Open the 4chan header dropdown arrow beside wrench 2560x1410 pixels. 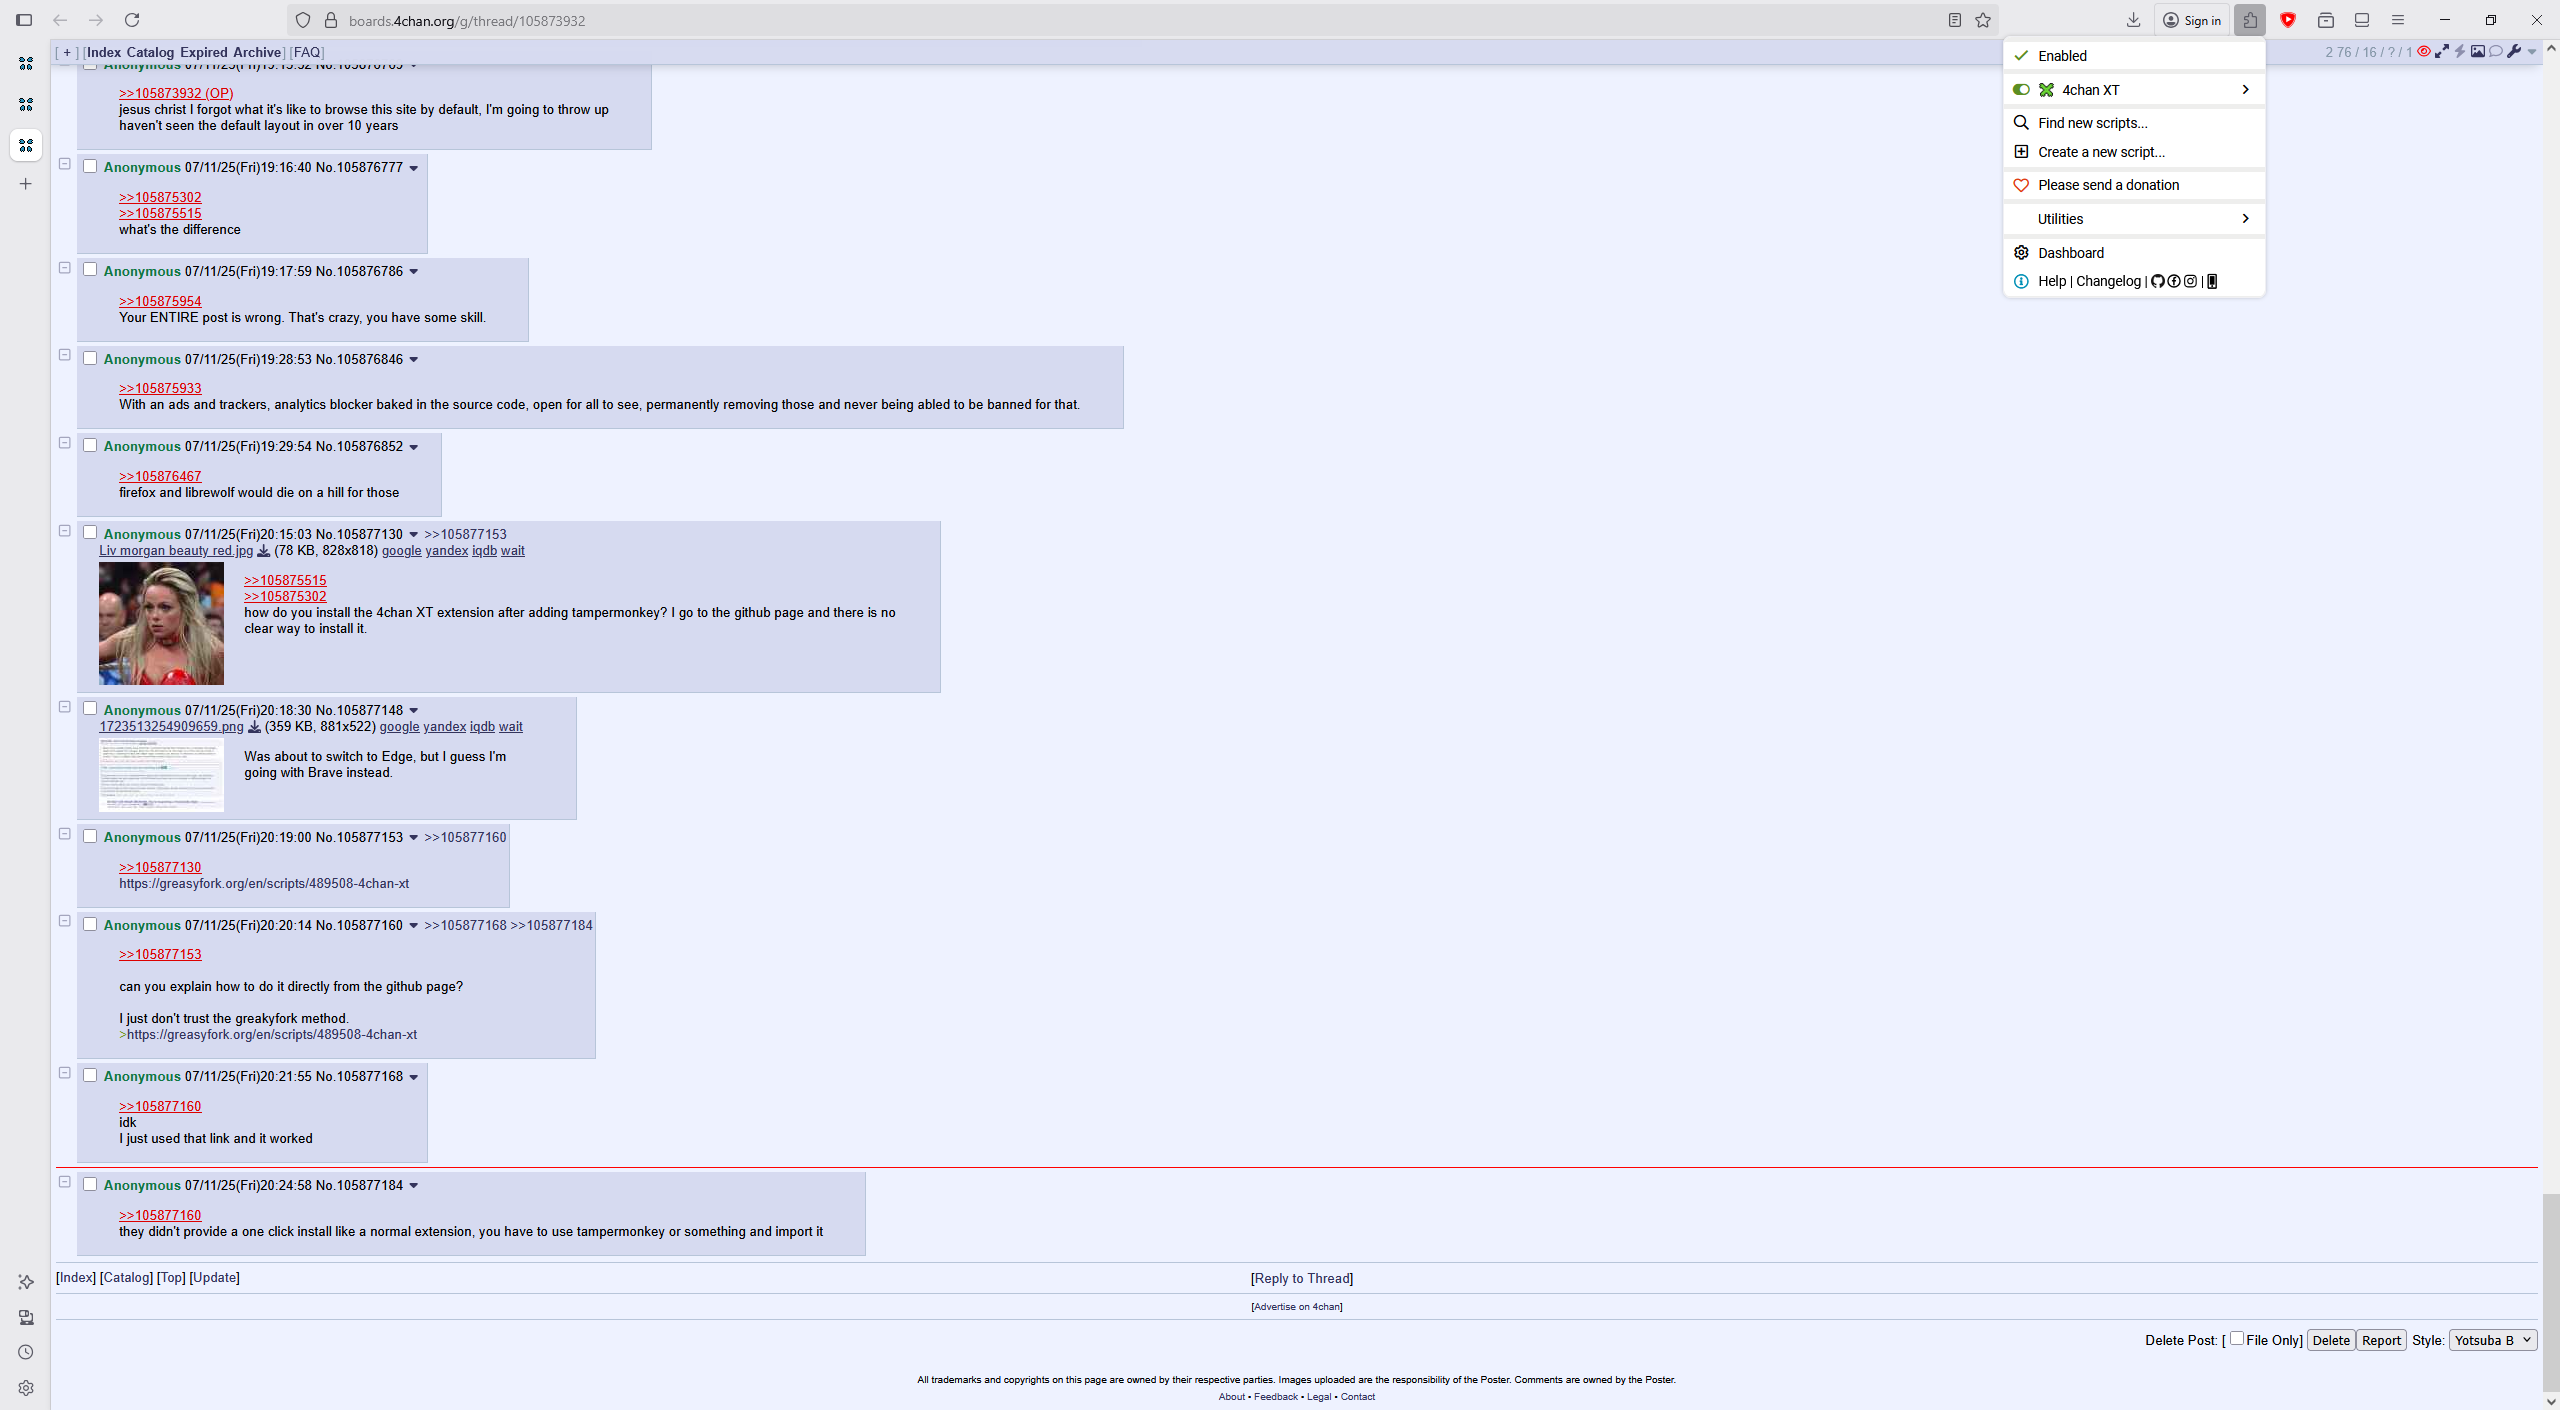(x=2531, y=52)
